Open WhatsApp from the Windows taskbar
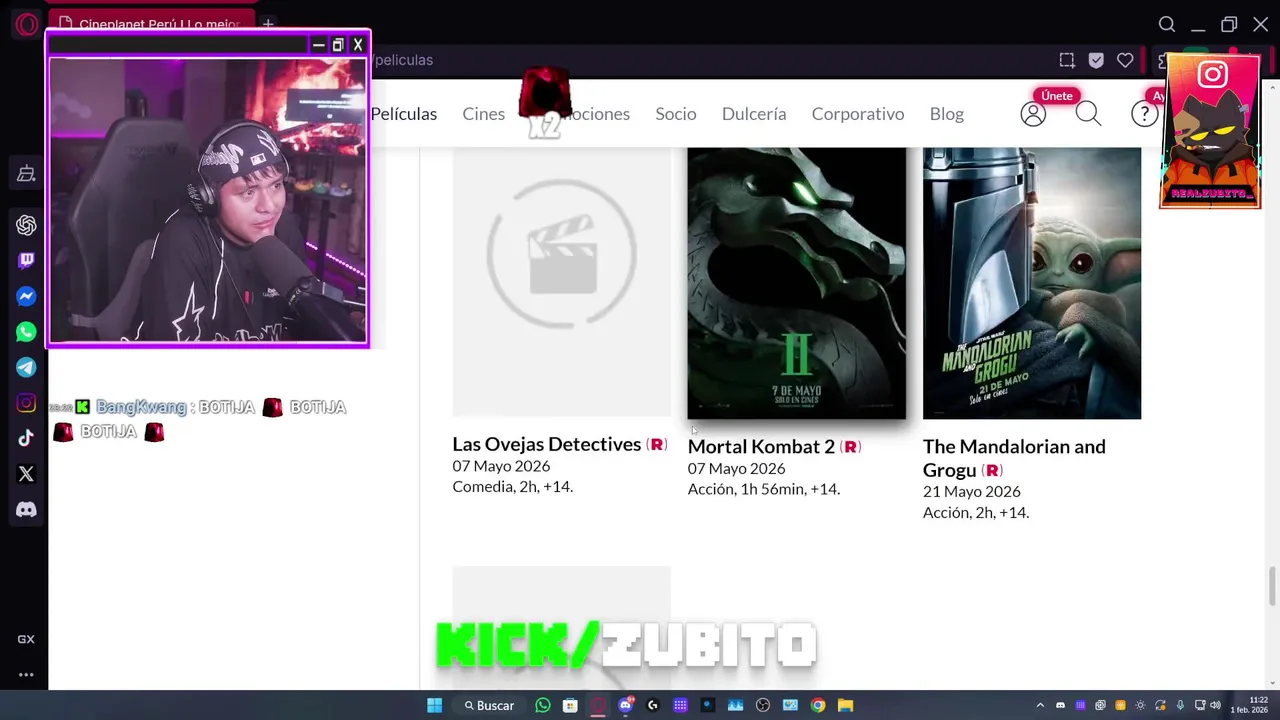This screenshot has height=720, width=1280. click(x=543, y=705)
